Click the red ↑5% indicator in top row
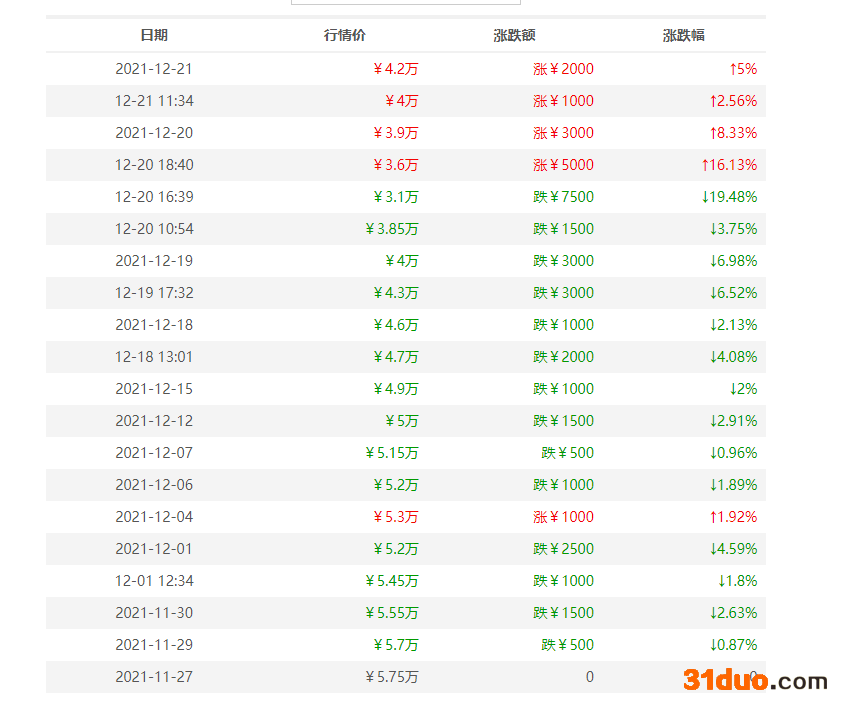Viewport: 846px width, 702px height. tap(743, 69)
